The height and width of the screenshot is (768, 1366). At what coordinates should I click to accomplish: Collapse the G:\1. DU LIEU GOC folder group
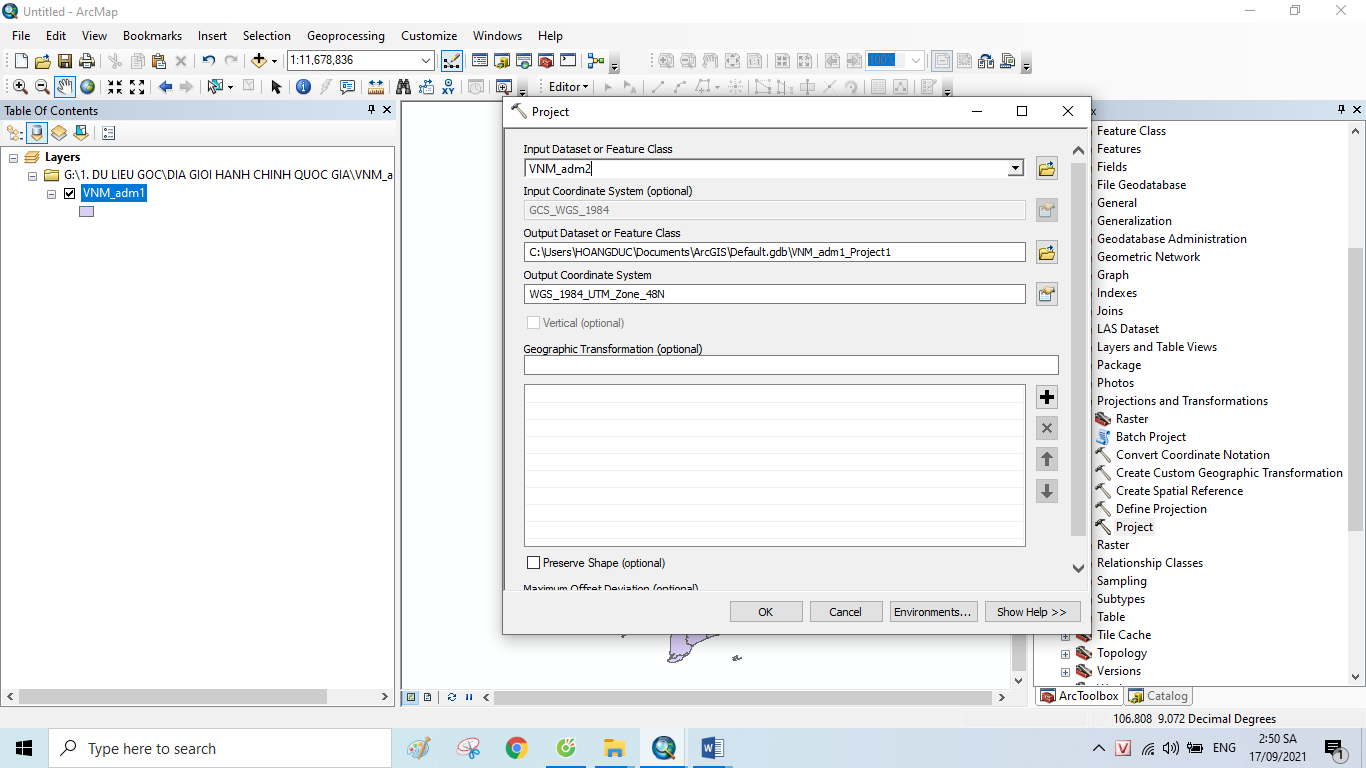tap(32, 176)
